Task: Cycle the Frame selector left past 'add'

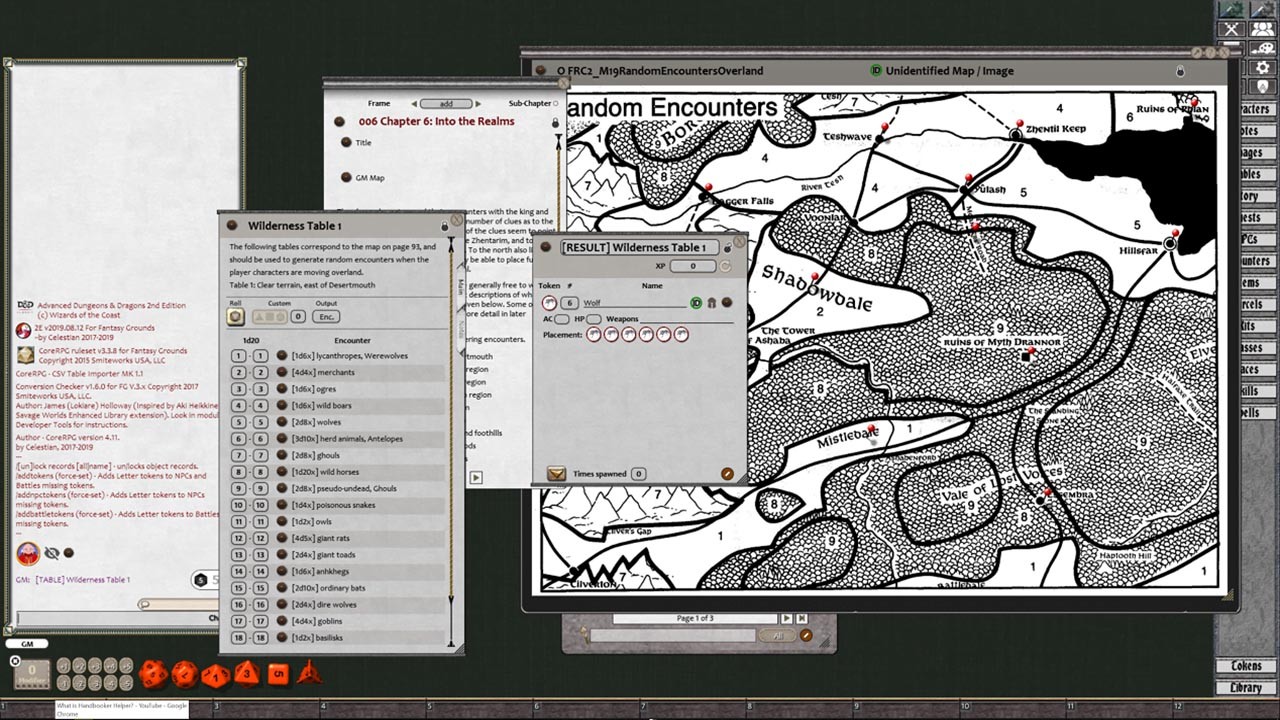Action: pyautogui.click(x=413, y=103)
